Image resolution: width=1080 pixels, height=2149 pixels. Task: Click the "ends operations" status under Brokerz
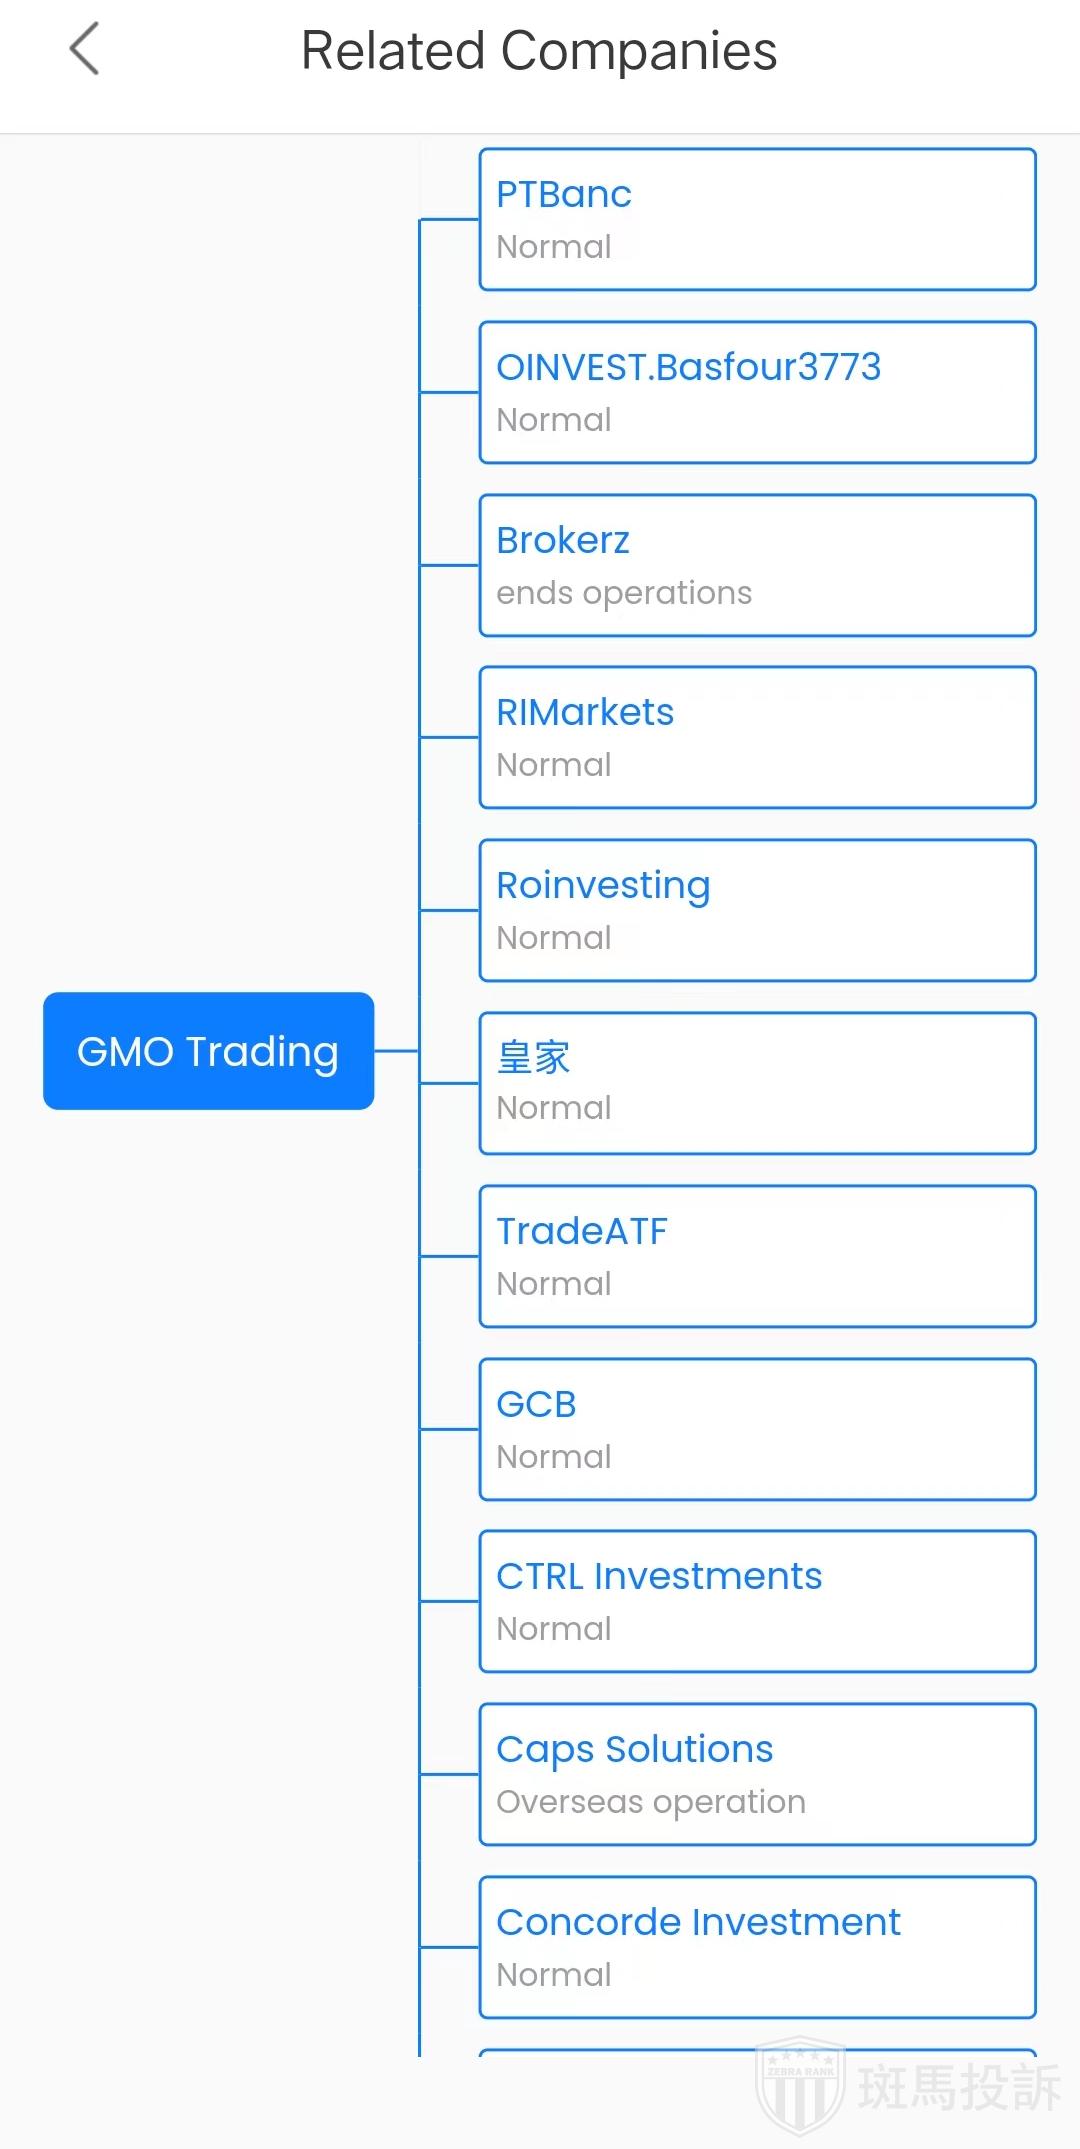point(624,593)
